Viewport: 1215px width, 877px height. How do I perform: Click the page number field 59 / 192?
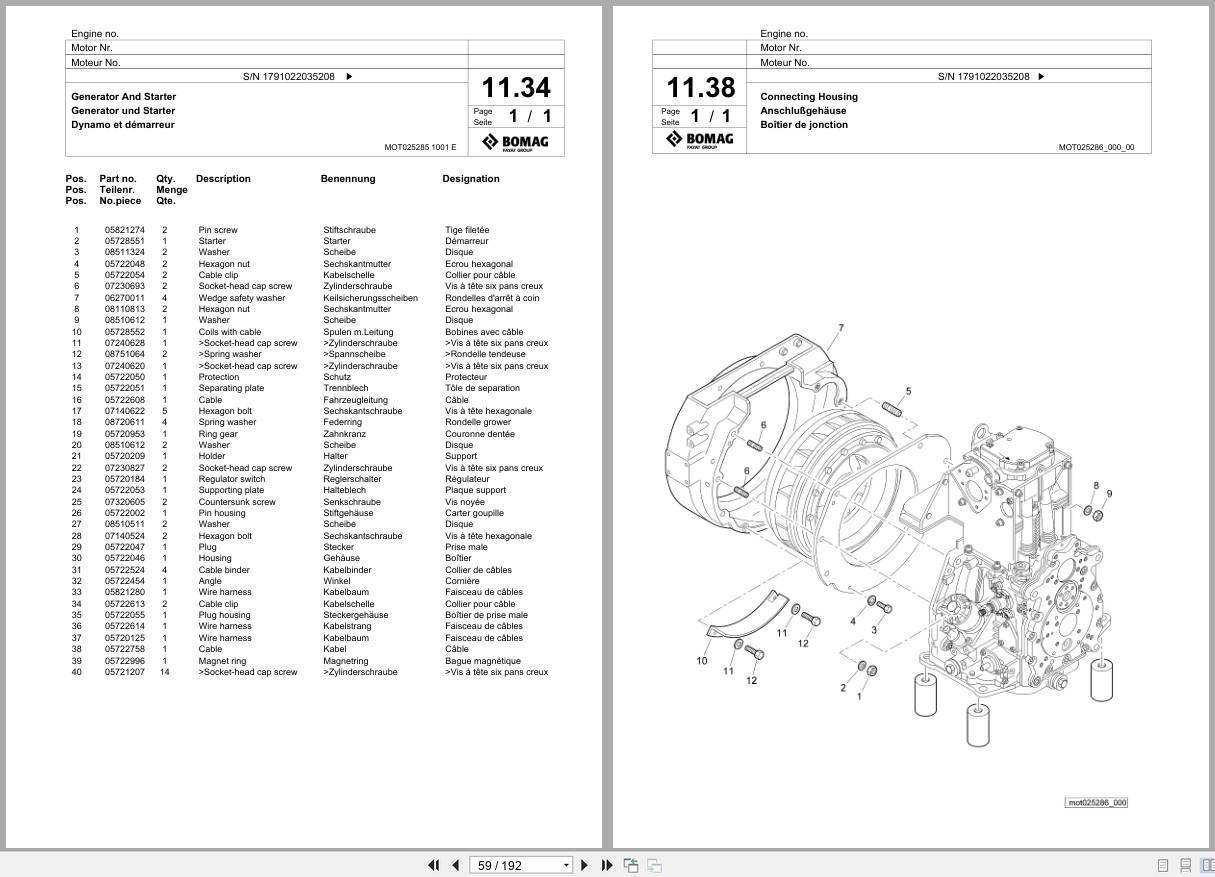pos(516,865)
